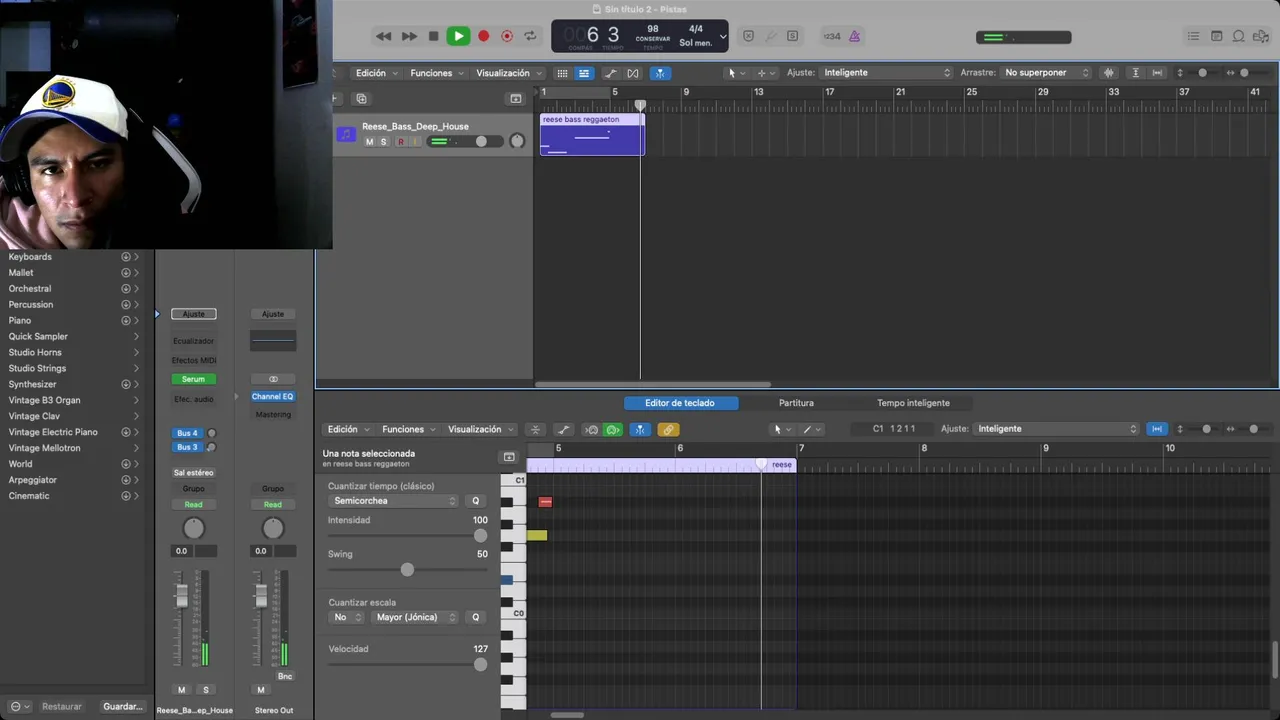Viewport: 1280px width, 720px height.
Task: Open the Arrastre No superponer dropdown
Action: 1047,73
